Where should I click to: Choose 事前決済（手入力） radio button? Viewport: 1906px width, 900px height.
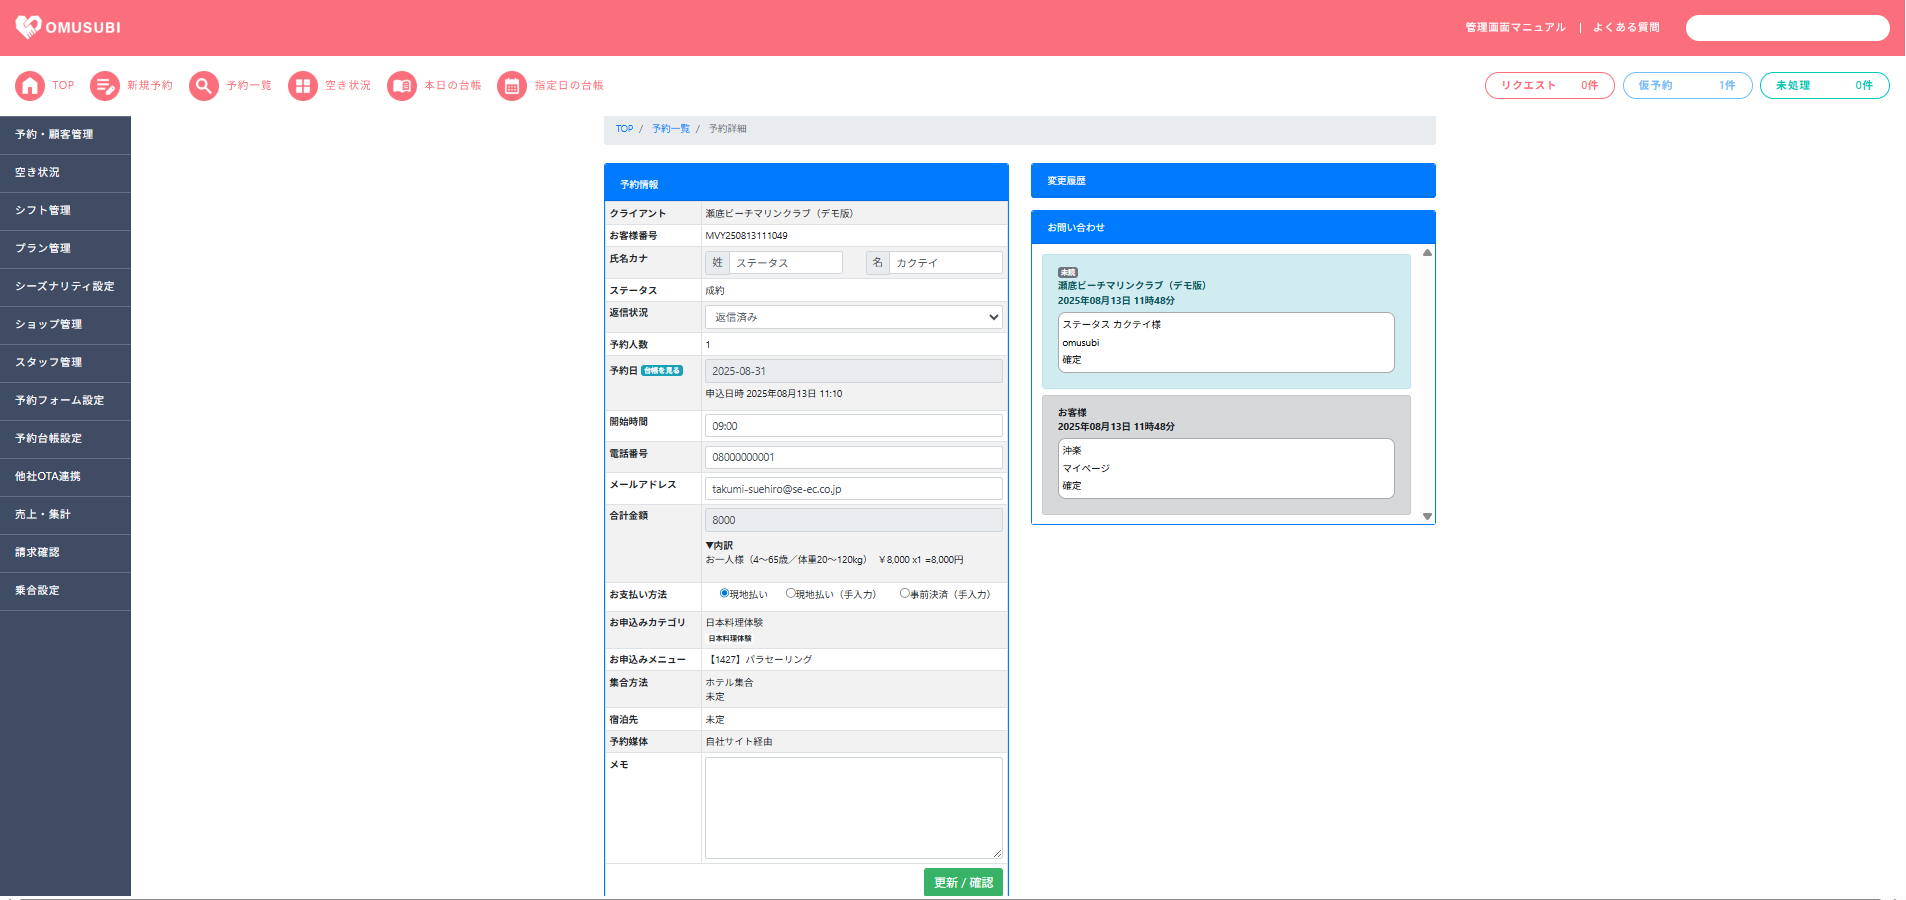(904, 594)
